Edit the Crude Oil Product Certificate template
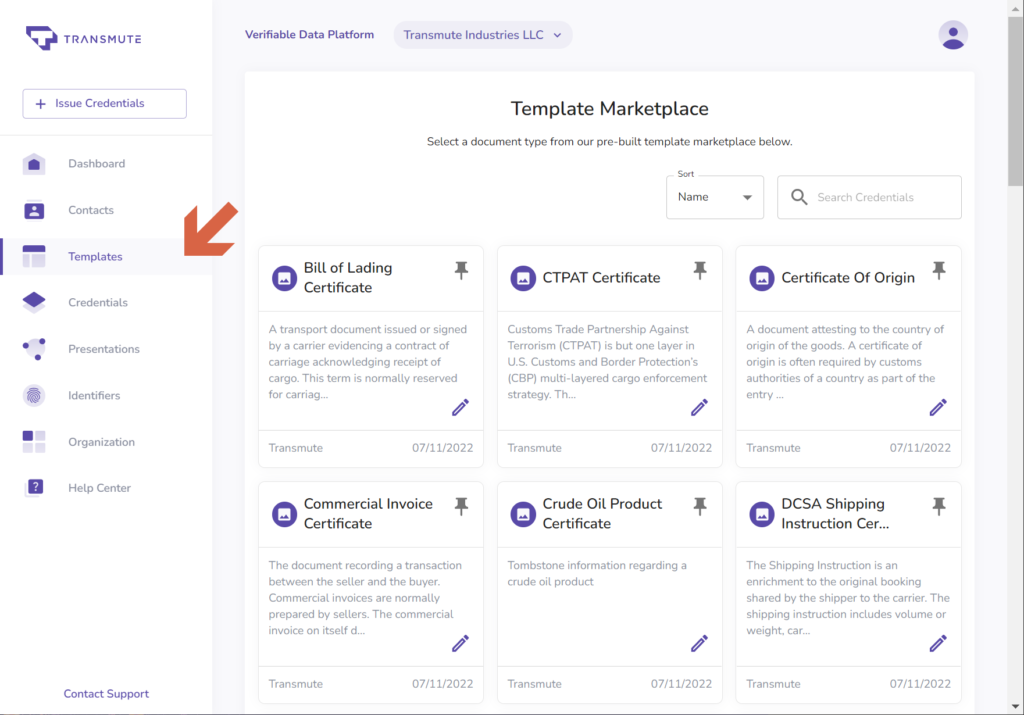Viewport: 1024px width, 715px height. (699, 643)
